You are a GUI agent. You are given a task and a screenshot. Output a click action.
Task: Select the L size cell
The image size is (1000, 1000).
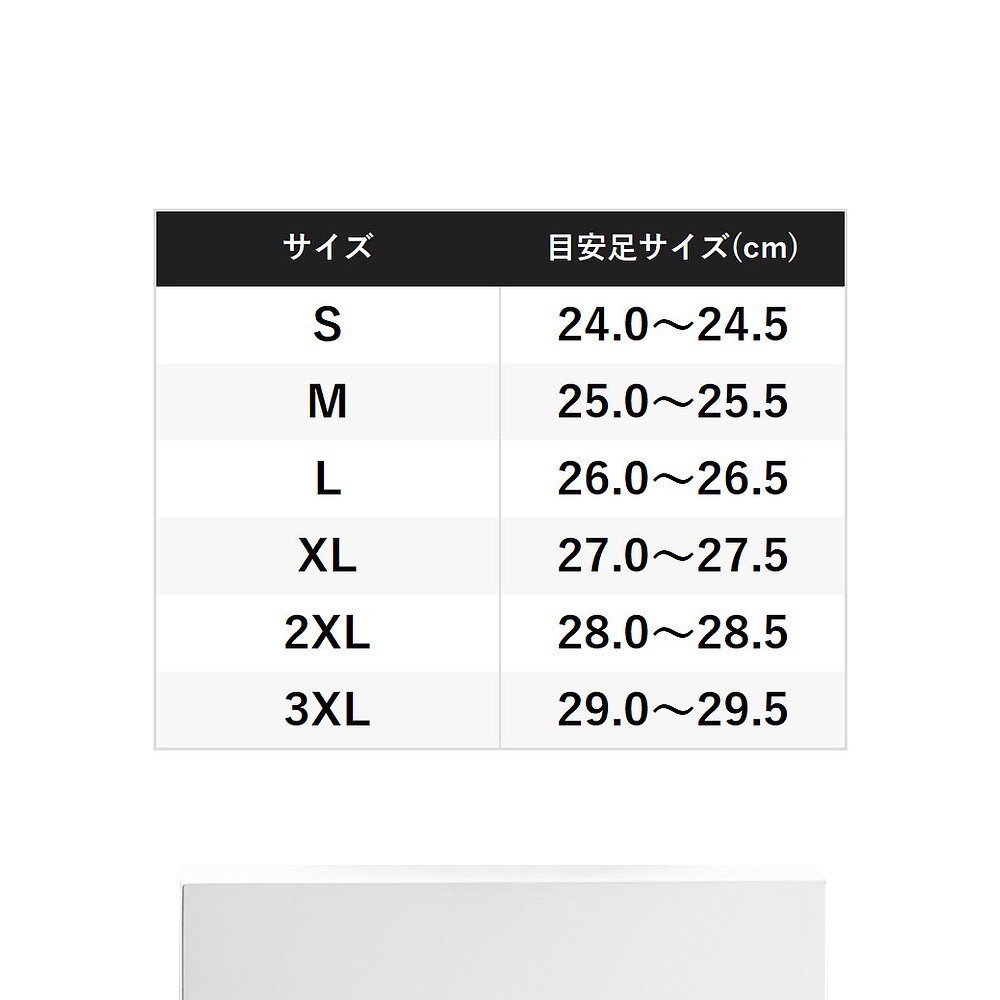pyautogui.click(x=327, y=479)
